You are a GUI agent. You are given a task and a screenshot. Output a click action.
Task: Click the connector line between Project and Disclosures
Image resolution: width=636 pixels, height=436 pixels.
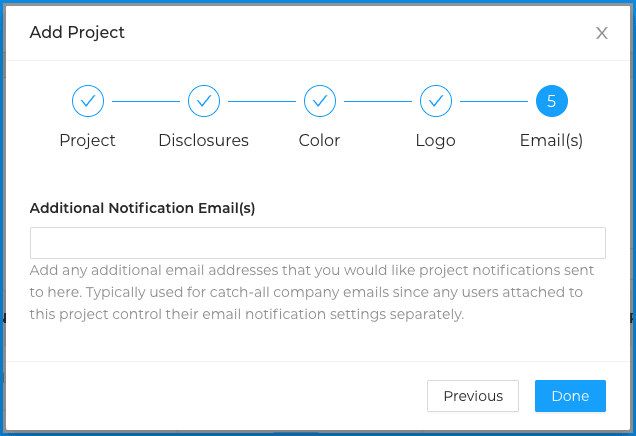pos(146,101)
